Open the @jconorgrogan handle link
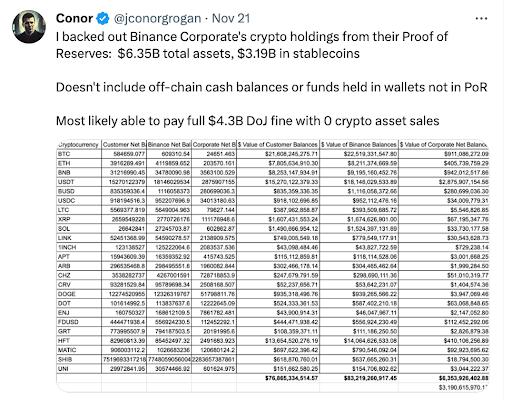This screenshot has width=512, height=401. coord(157,19)
